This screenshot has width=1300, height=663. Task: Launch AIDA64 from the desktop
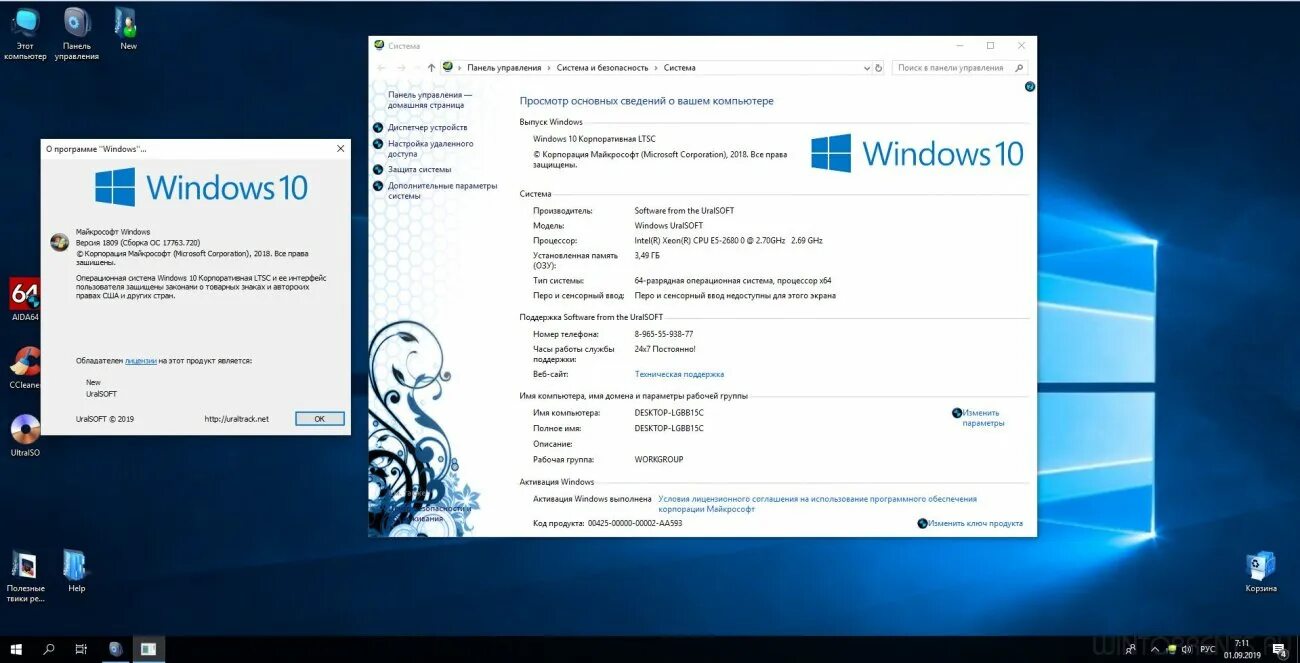24,299
